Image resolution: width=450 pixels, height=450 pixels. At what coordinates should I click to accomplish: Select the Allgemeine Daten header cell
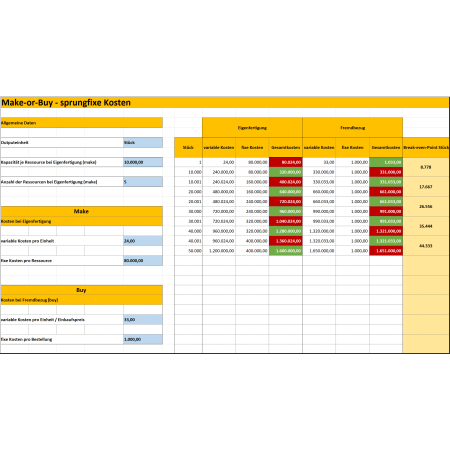click(x=81, y=123)
